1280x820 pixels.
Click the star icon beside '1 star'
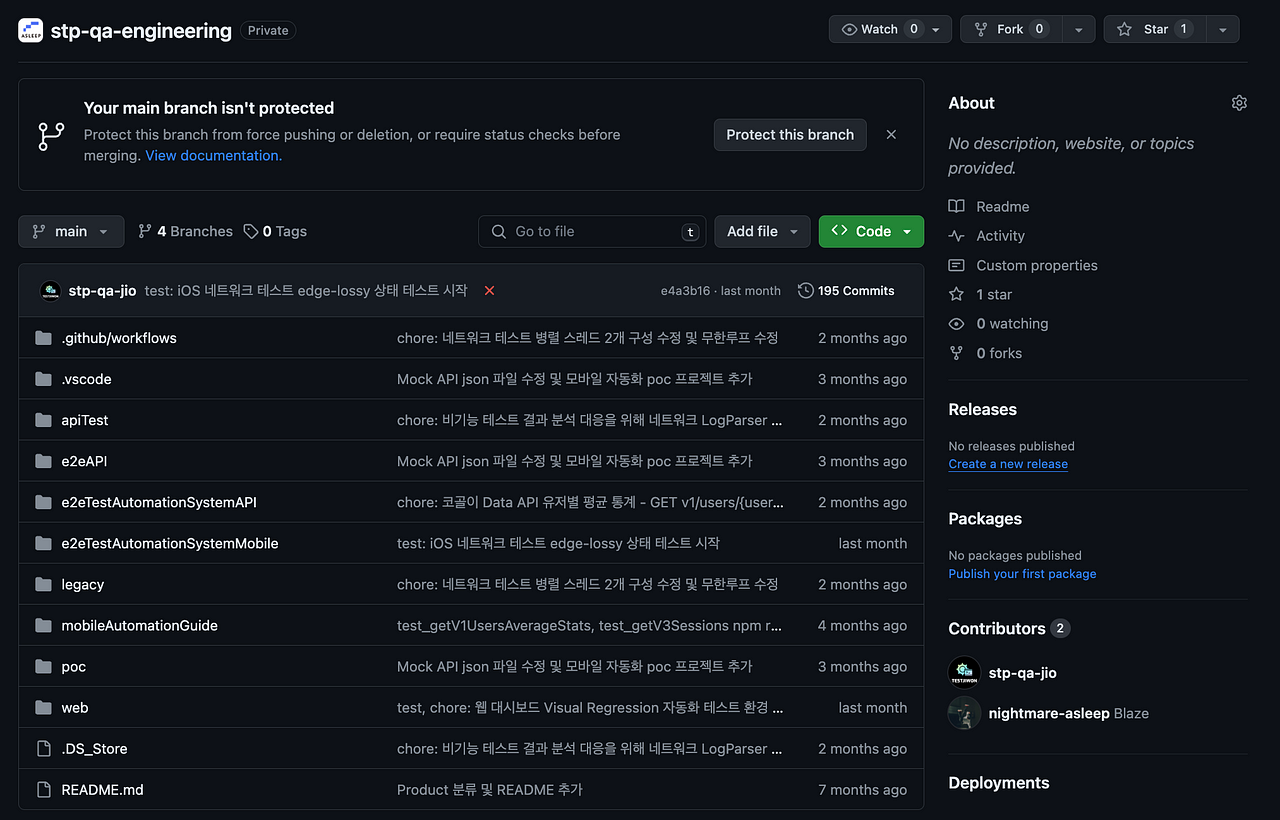pos(957,294)
